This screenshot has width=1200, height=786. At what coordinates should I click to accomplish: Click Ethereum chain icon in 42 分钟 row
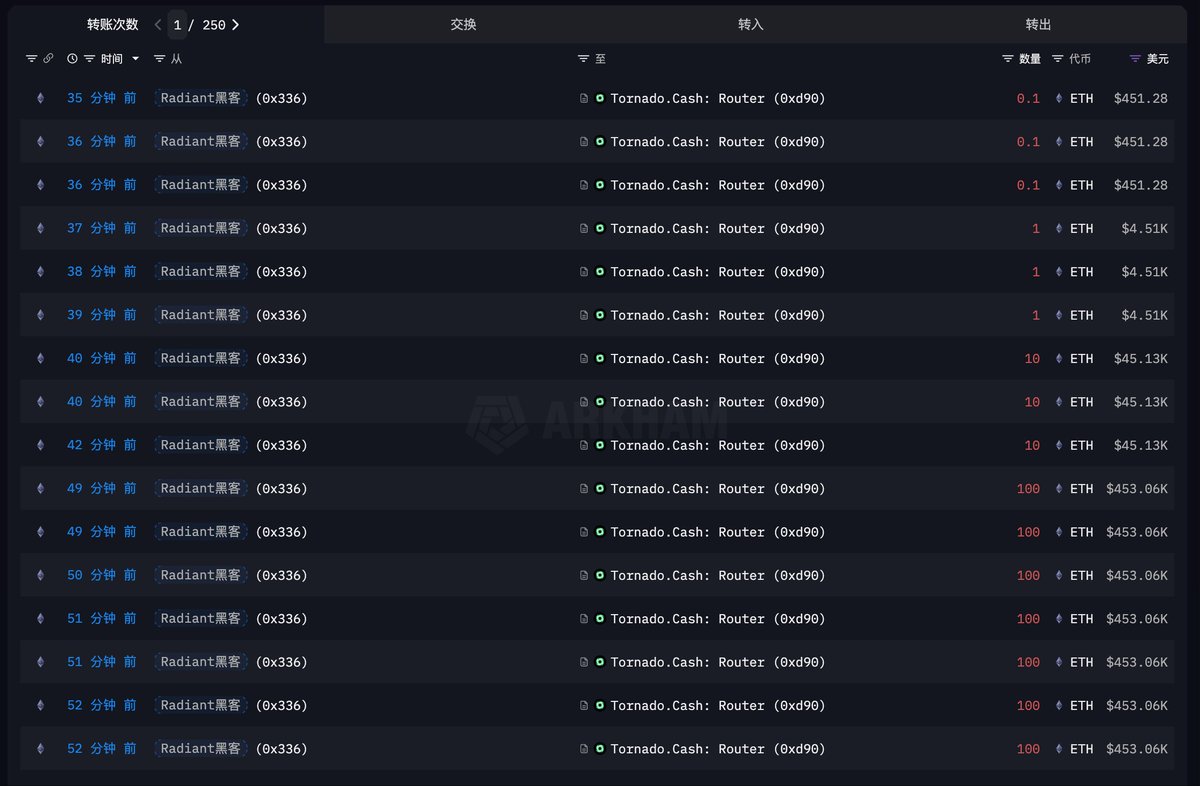pyautogui.click(x=41, y=445)
